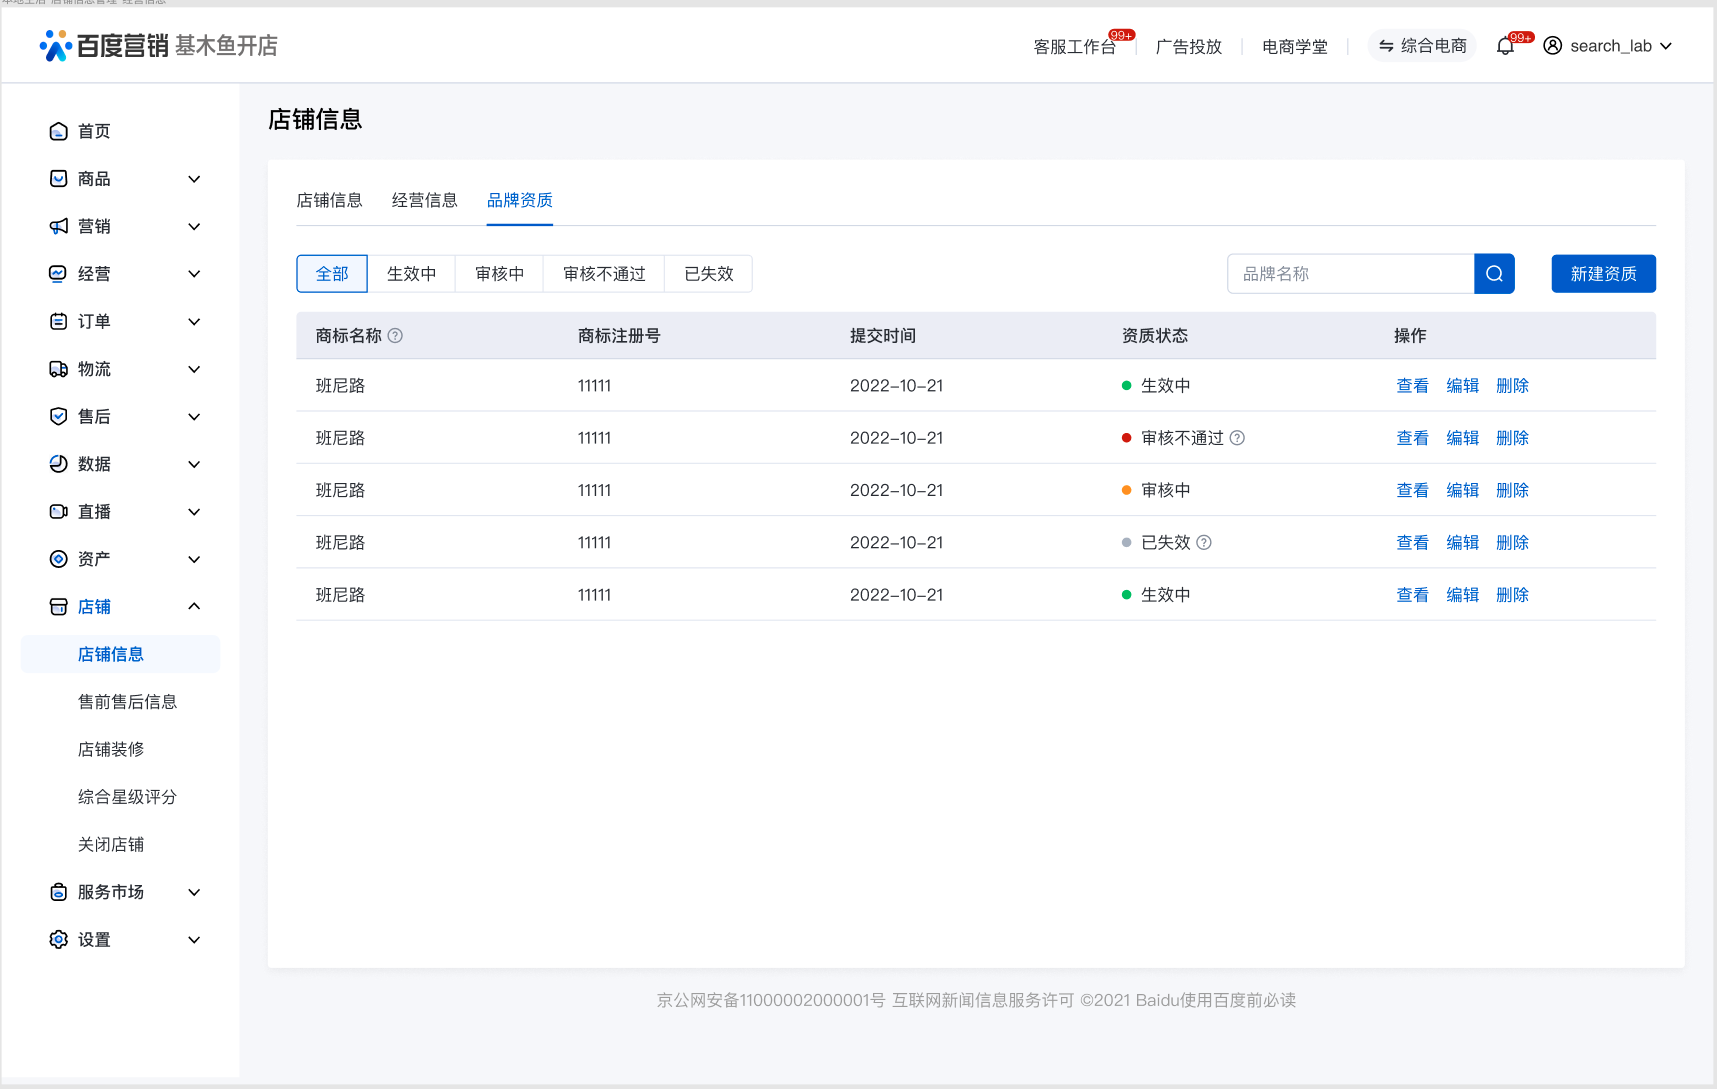Open 电商学堂 in top navigation
Screen dimensions: 1717x1089
pyautogui.click(x=1295, y=47)
